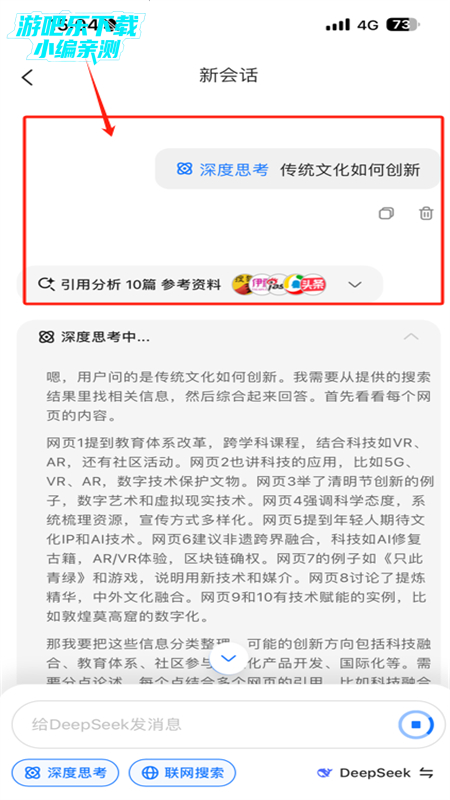Tap the 头条 source icon

click(x=313, y=284)
